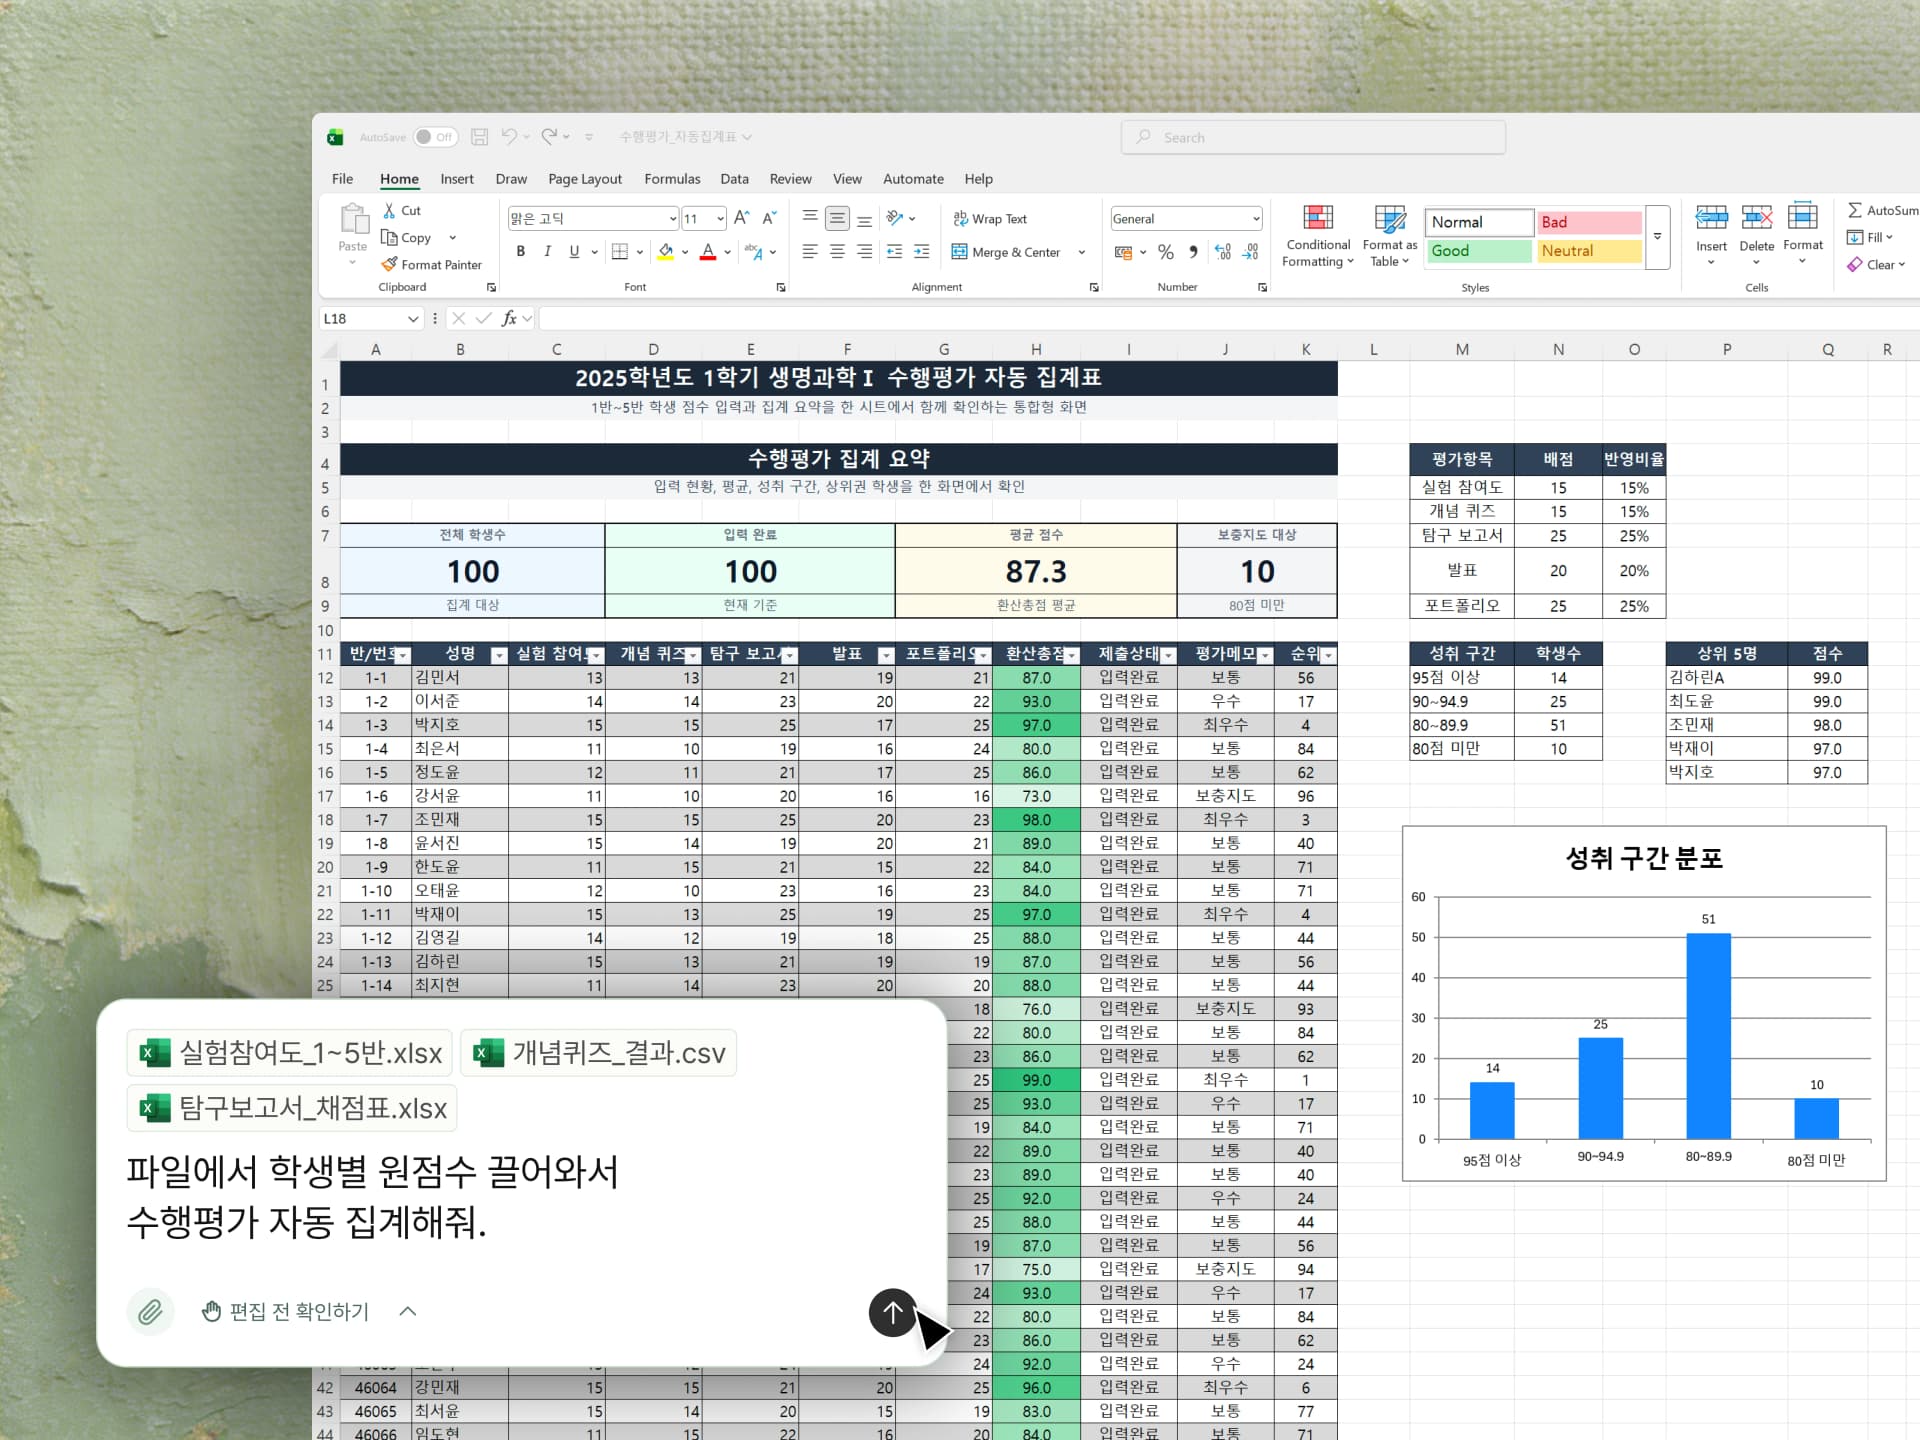
Task: Toggle Bold formatting
Action: click(520, 252)
